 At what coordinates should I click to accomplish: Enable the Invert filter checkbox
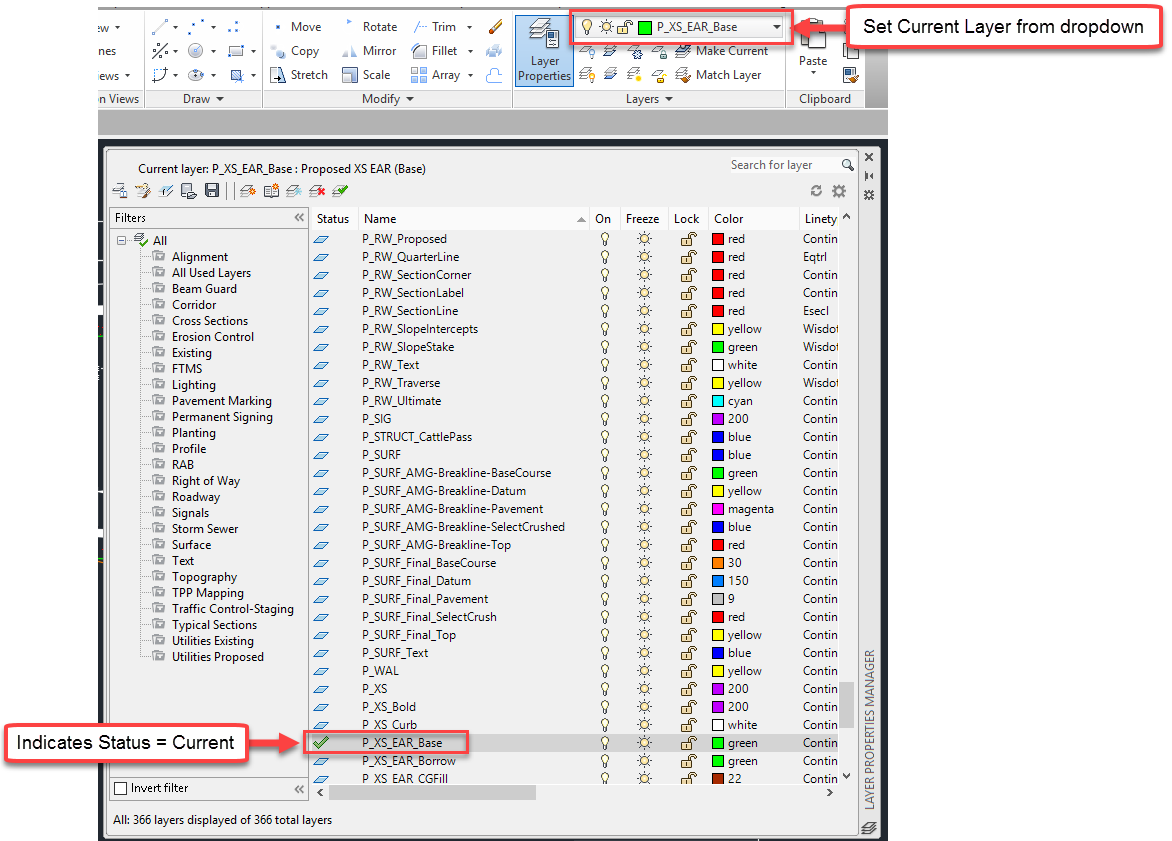pos(121,789)
